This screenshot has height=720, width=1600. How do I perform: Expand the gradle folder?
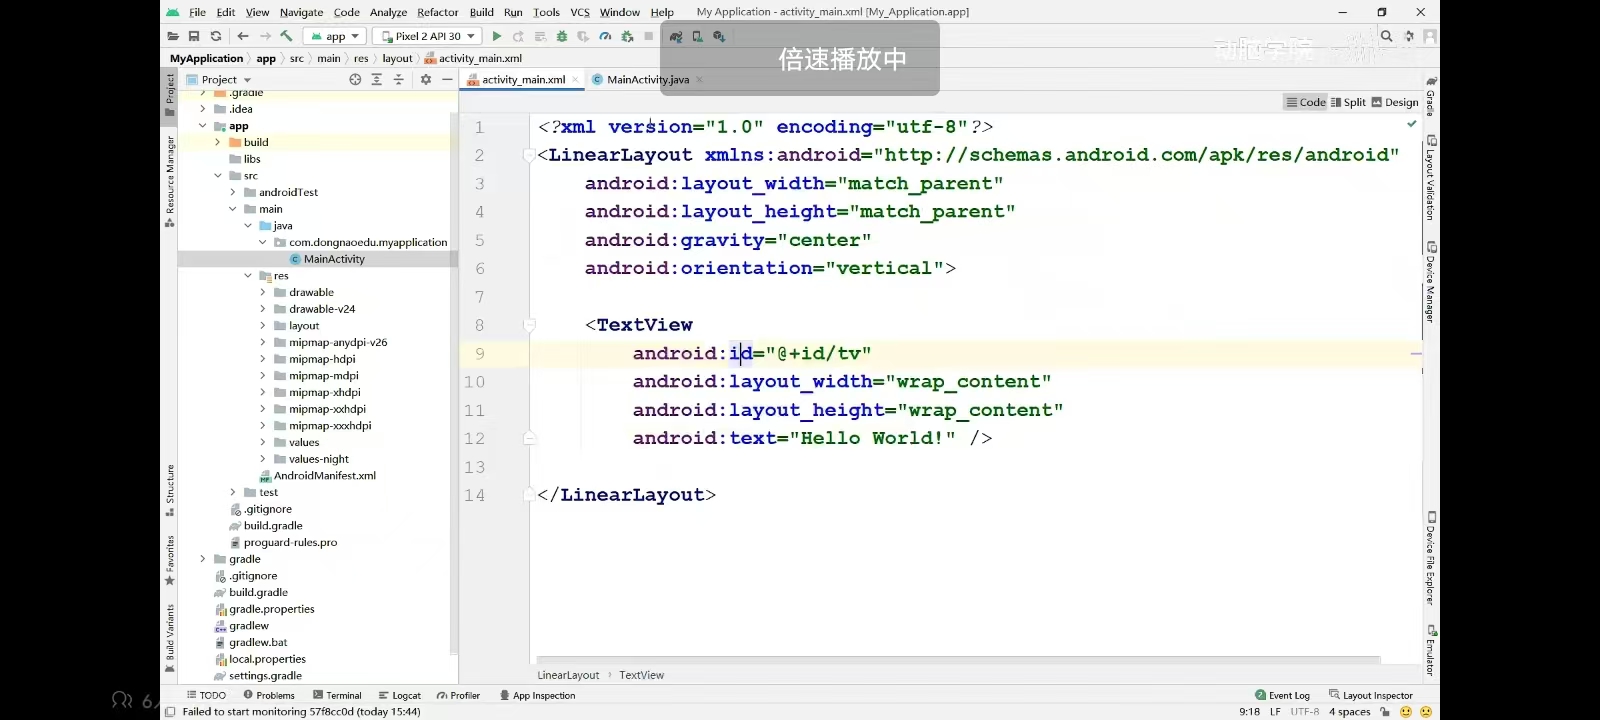203,559
